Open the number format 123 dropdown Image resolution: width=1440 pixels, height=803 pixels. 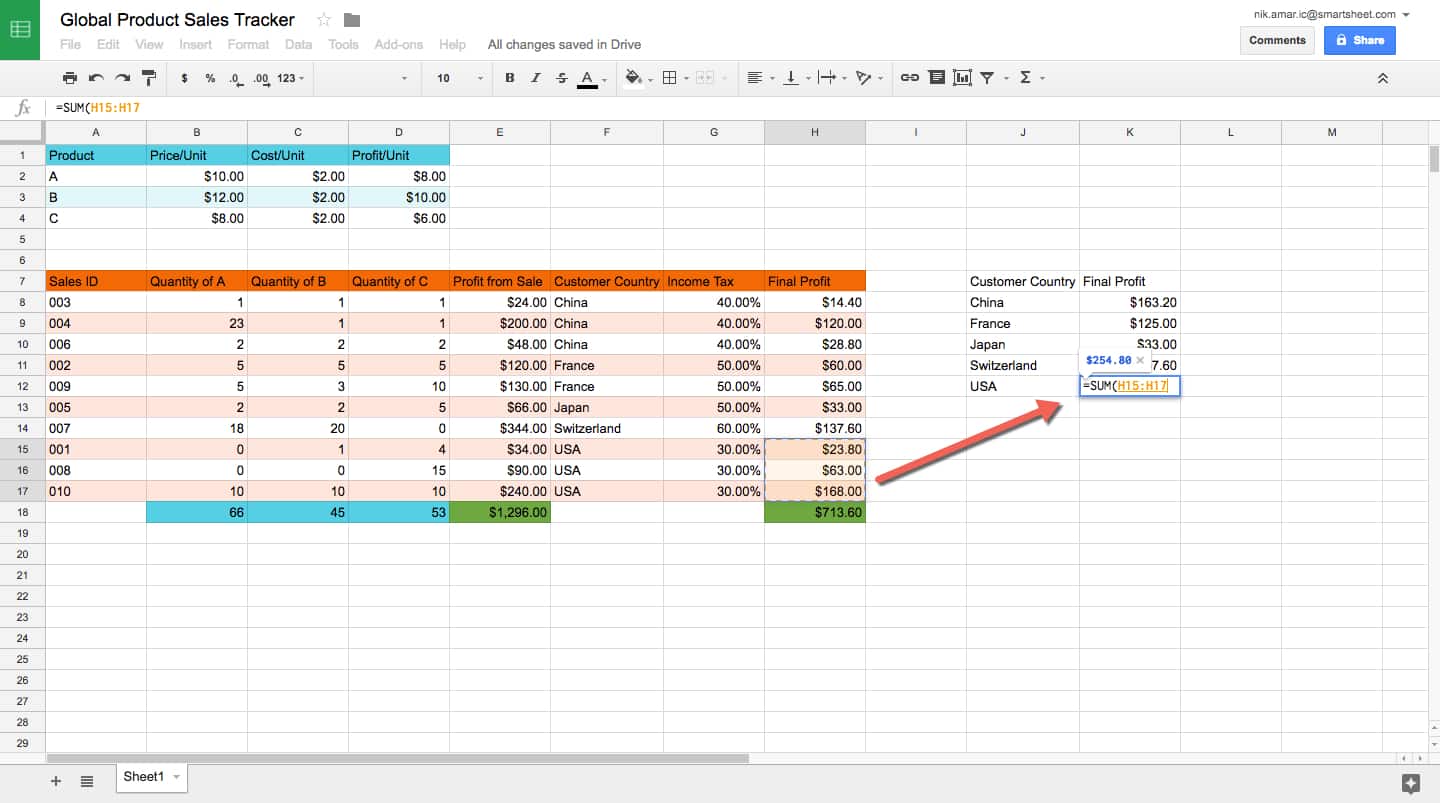(291, 78)
